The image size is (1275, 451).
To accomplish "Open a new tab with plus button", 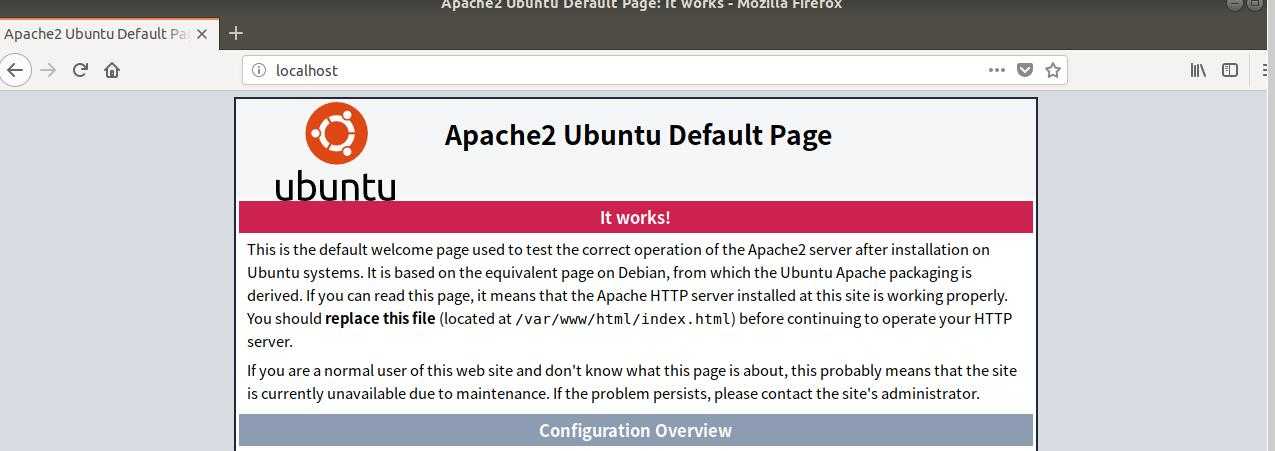I will point(236,33).
